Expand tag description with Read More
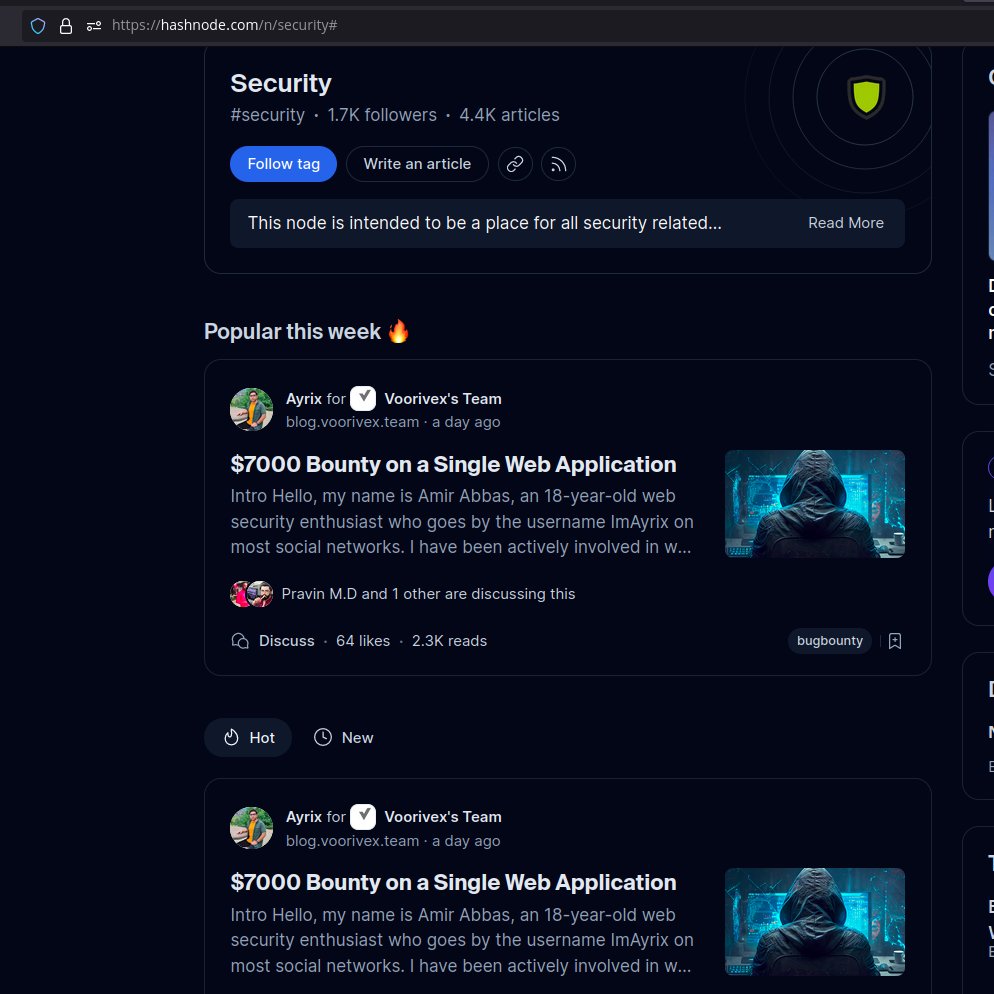The image size is (994, 994). pyautogui.click(x=846, y=223)
